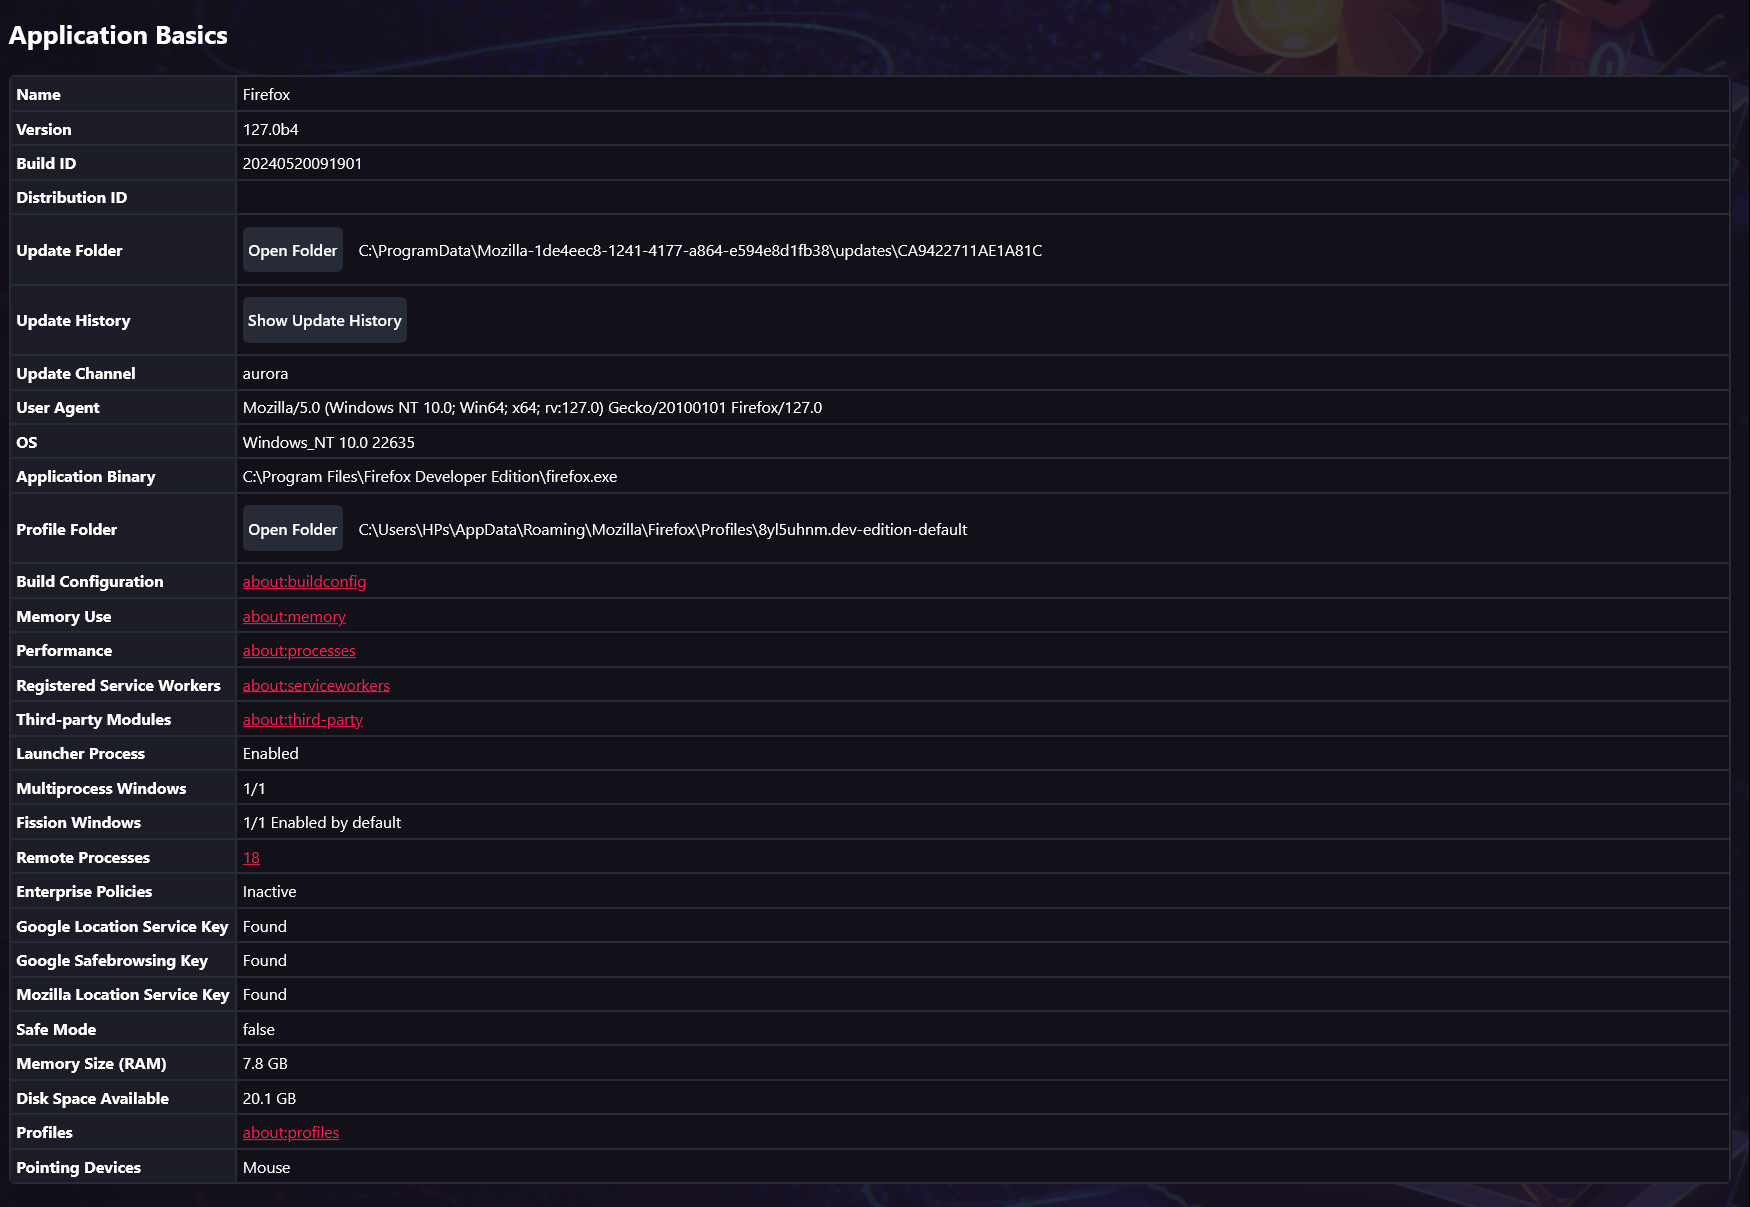Image resolution: width=1750 pixels, height=1207 pixels.
Task: Select the Application Binary firefox.exe path
Action: 430,477
